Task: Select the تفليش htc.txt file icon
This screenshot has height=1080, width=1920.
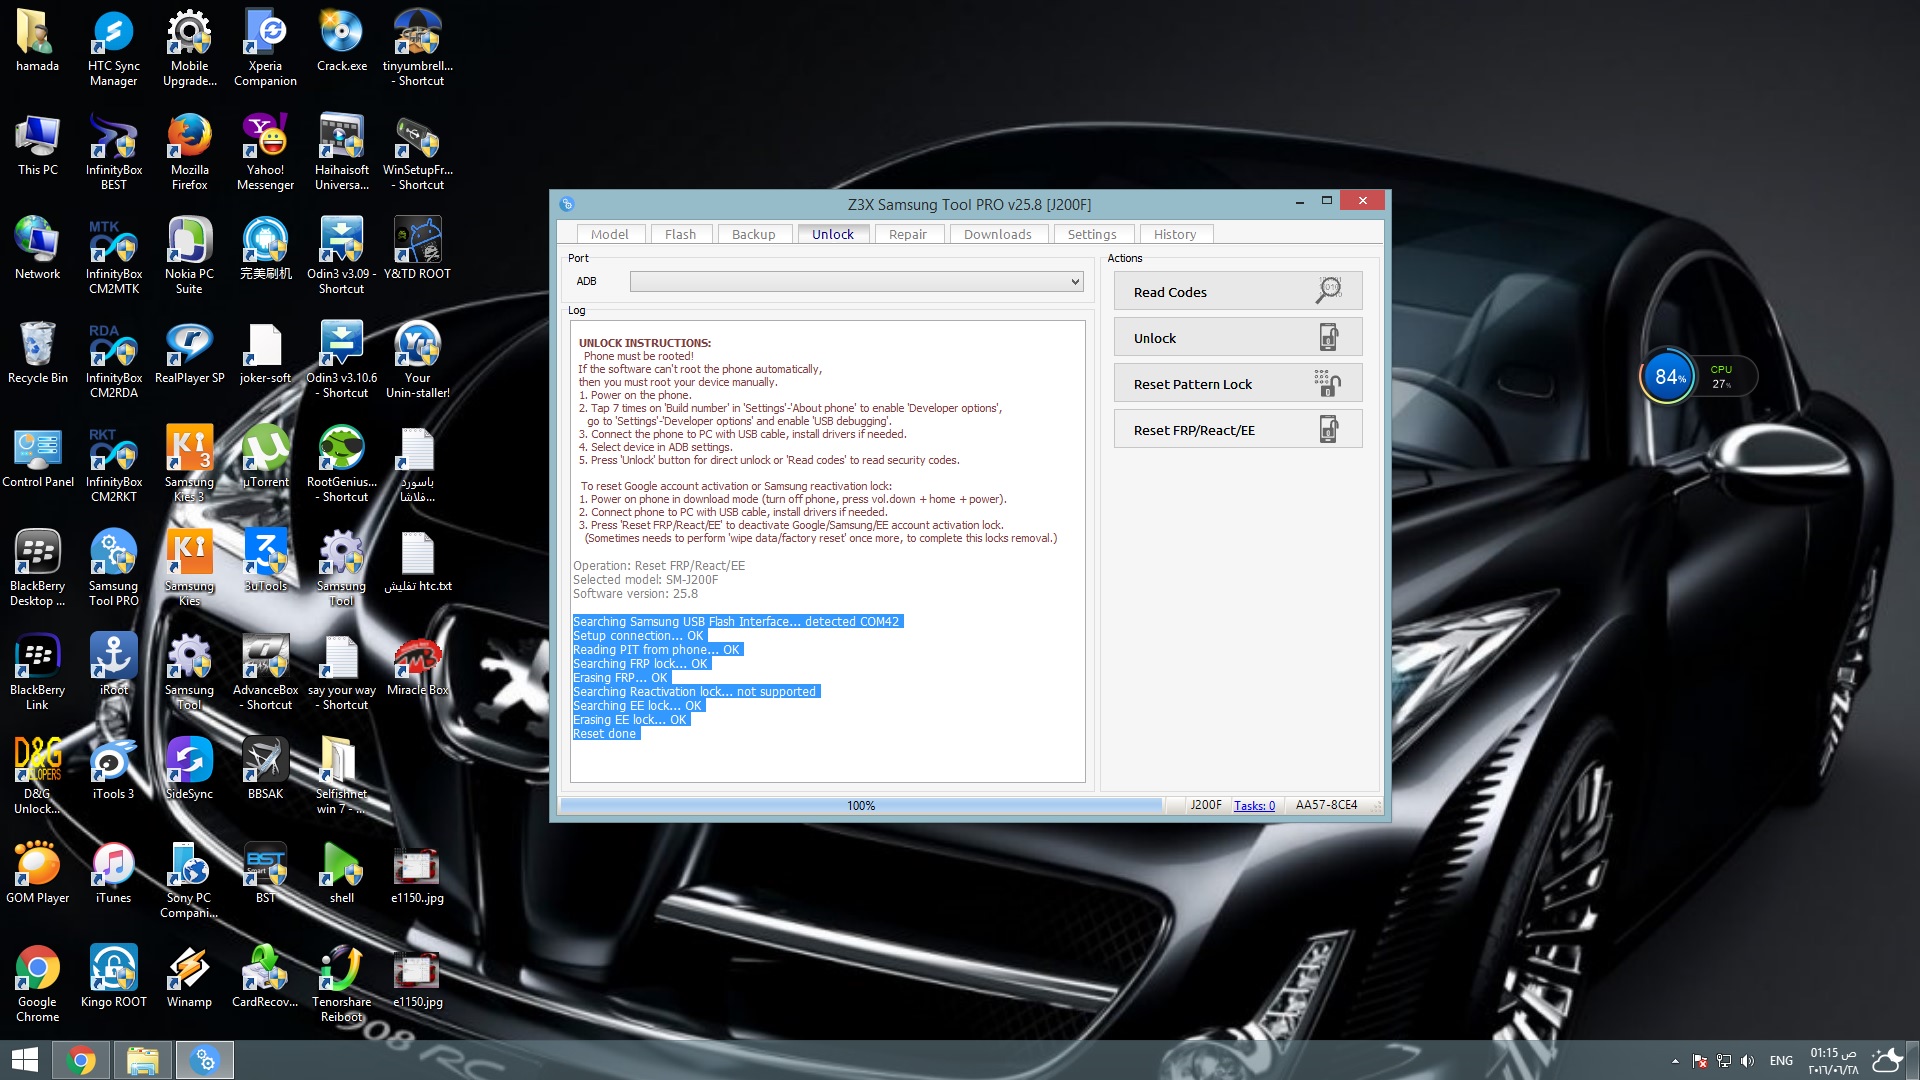Action: (417, 562)
